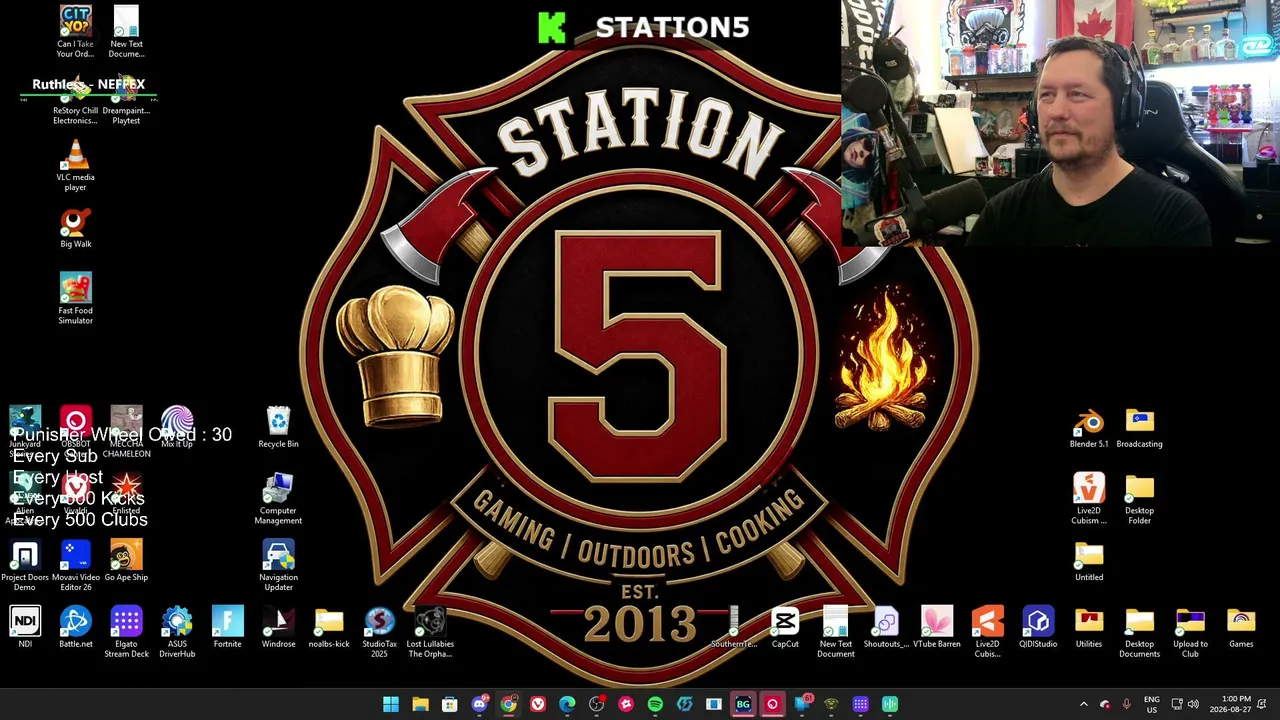Launch QIDIStudio from the desktop

pos(1038,628)
